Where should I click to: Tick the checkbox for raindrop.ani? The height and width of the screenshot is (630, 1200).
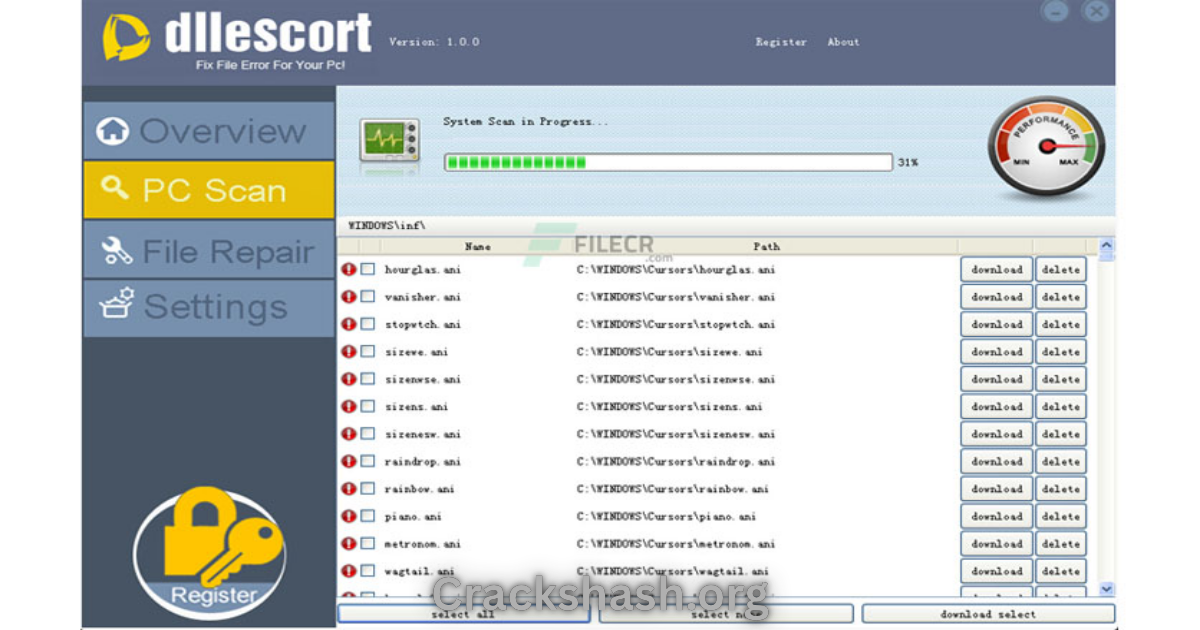(368, 462)
